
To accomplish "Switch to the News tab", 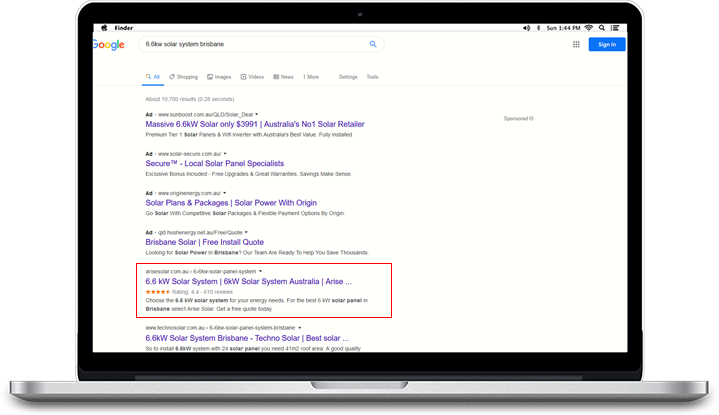I will coord(283,77).
